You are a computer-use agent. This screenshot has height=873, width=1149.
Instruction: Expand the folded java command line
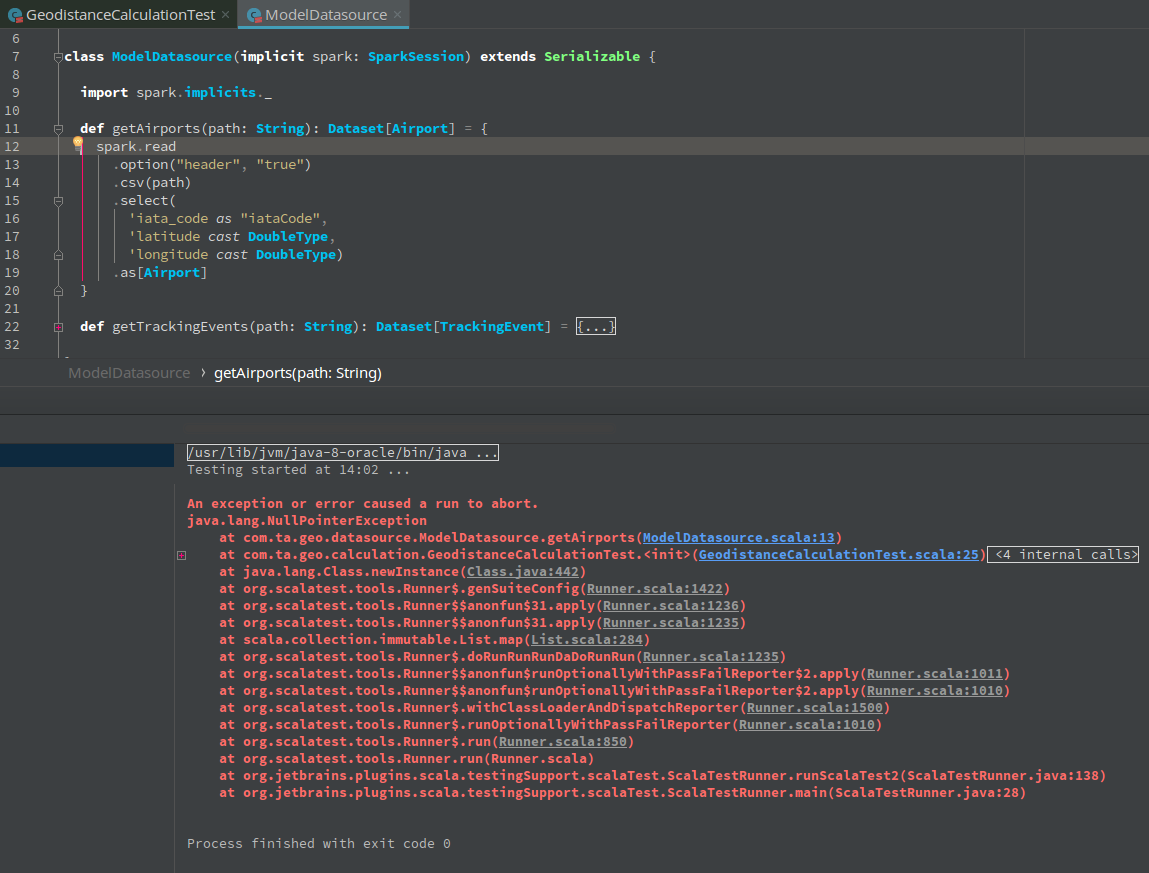pos(342,452)
